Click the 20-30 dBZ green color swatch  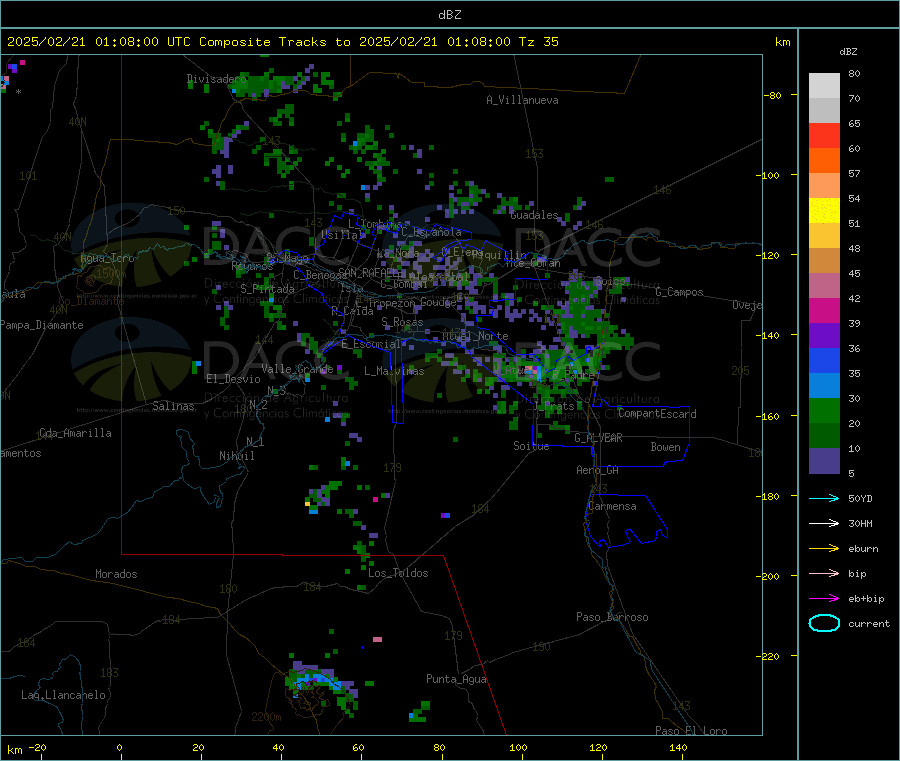click(824, 410)
